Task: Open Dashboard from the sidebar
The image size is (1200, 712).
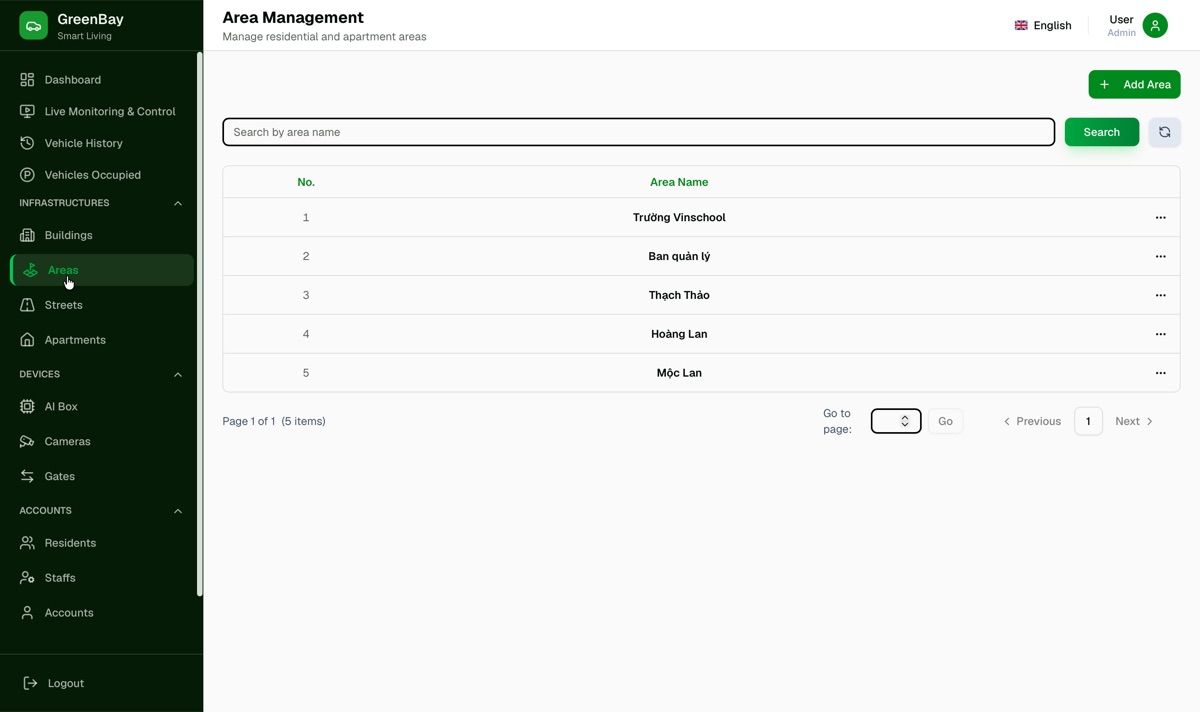Action: [x=101, y=79]
